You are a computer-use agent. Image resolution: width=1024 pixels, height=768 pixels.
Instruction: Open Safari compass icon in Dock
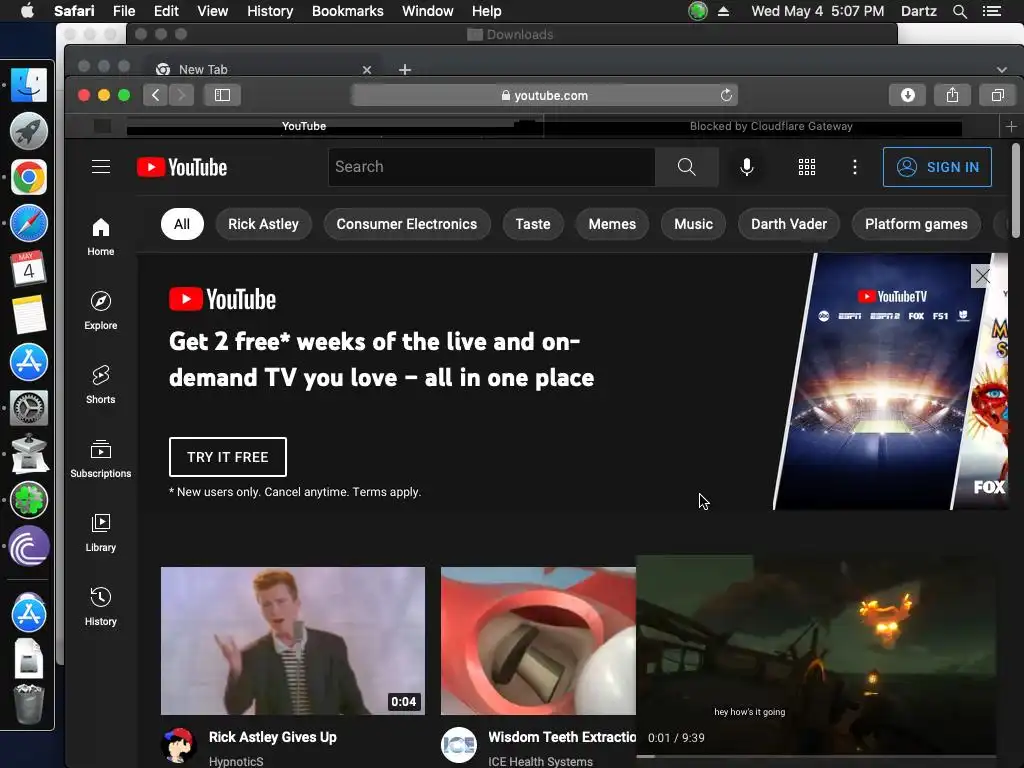point(29,223)
